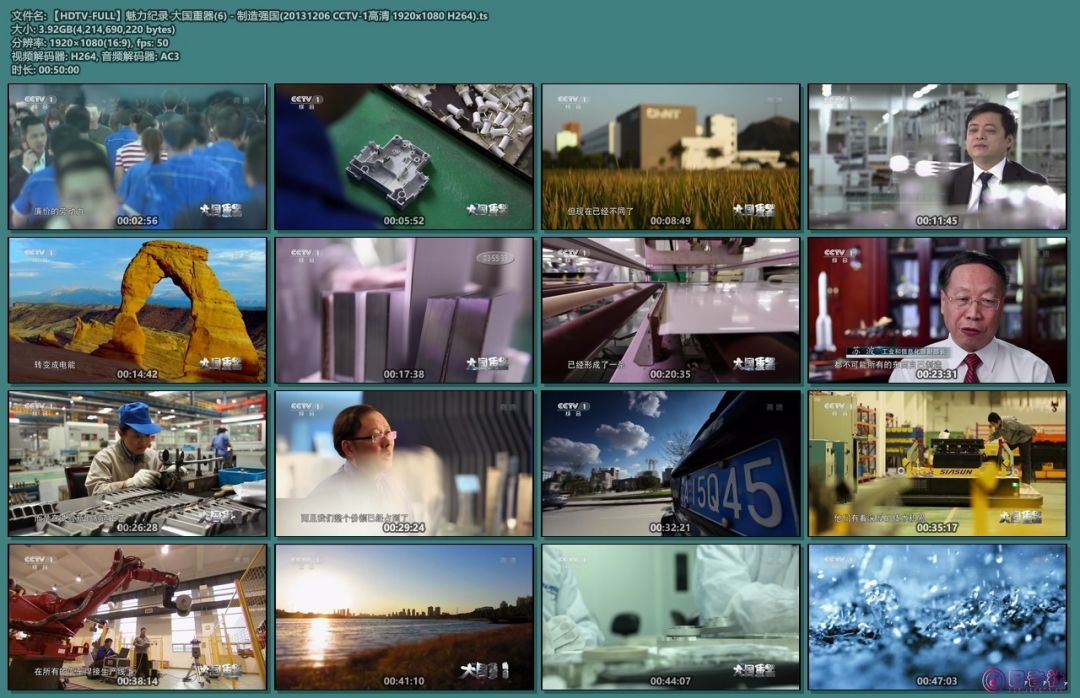Viewport: 1080px width, 698px height.
Task: Open the thumbnail timestamped 00:26:28
Action: [138, 464]
